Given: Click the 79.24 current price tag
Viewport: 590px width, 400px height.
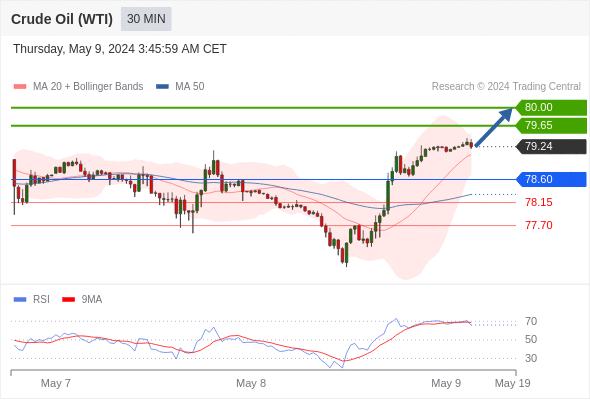Looking at the screenshot, I should click(551, 146).
